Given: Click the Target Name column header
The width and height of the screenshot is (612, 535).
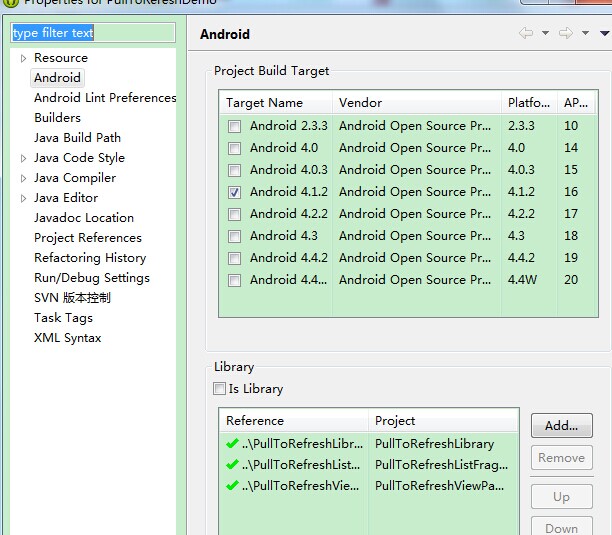Looking at the screenshot, I should [x=276, y=103].
